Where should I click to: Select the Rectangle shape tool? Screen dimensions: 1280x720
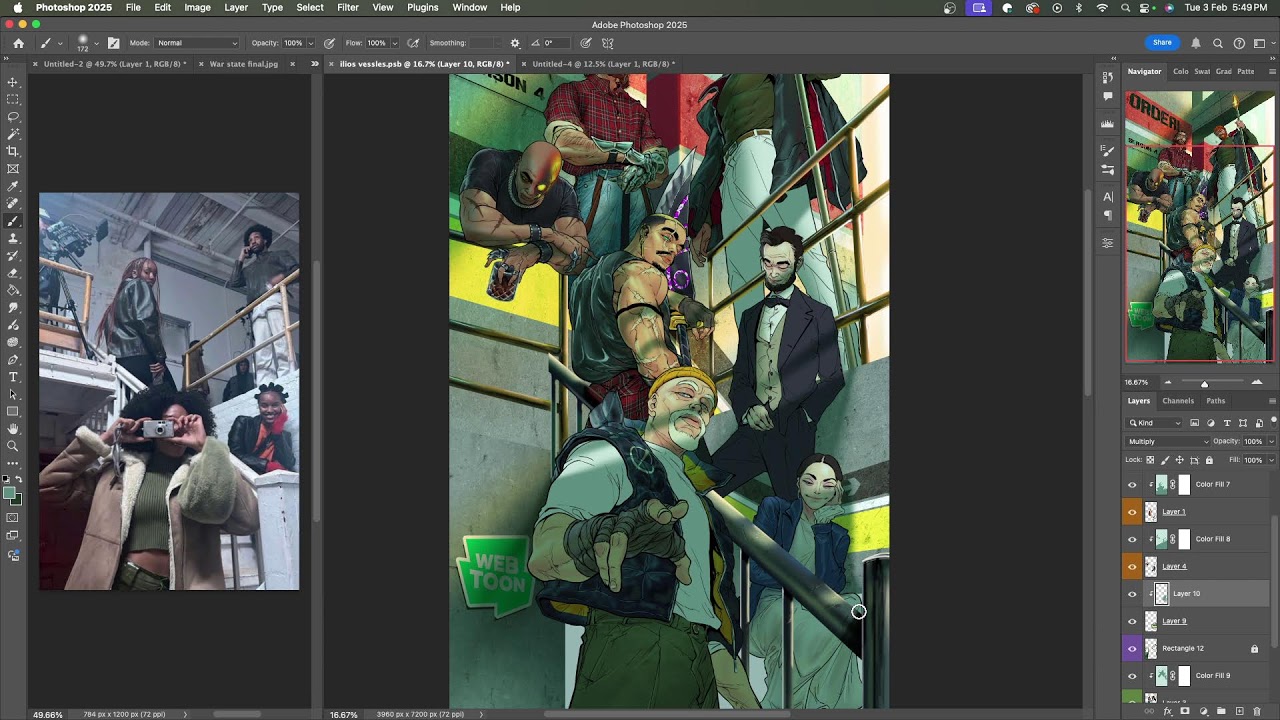tap(13, 411)
